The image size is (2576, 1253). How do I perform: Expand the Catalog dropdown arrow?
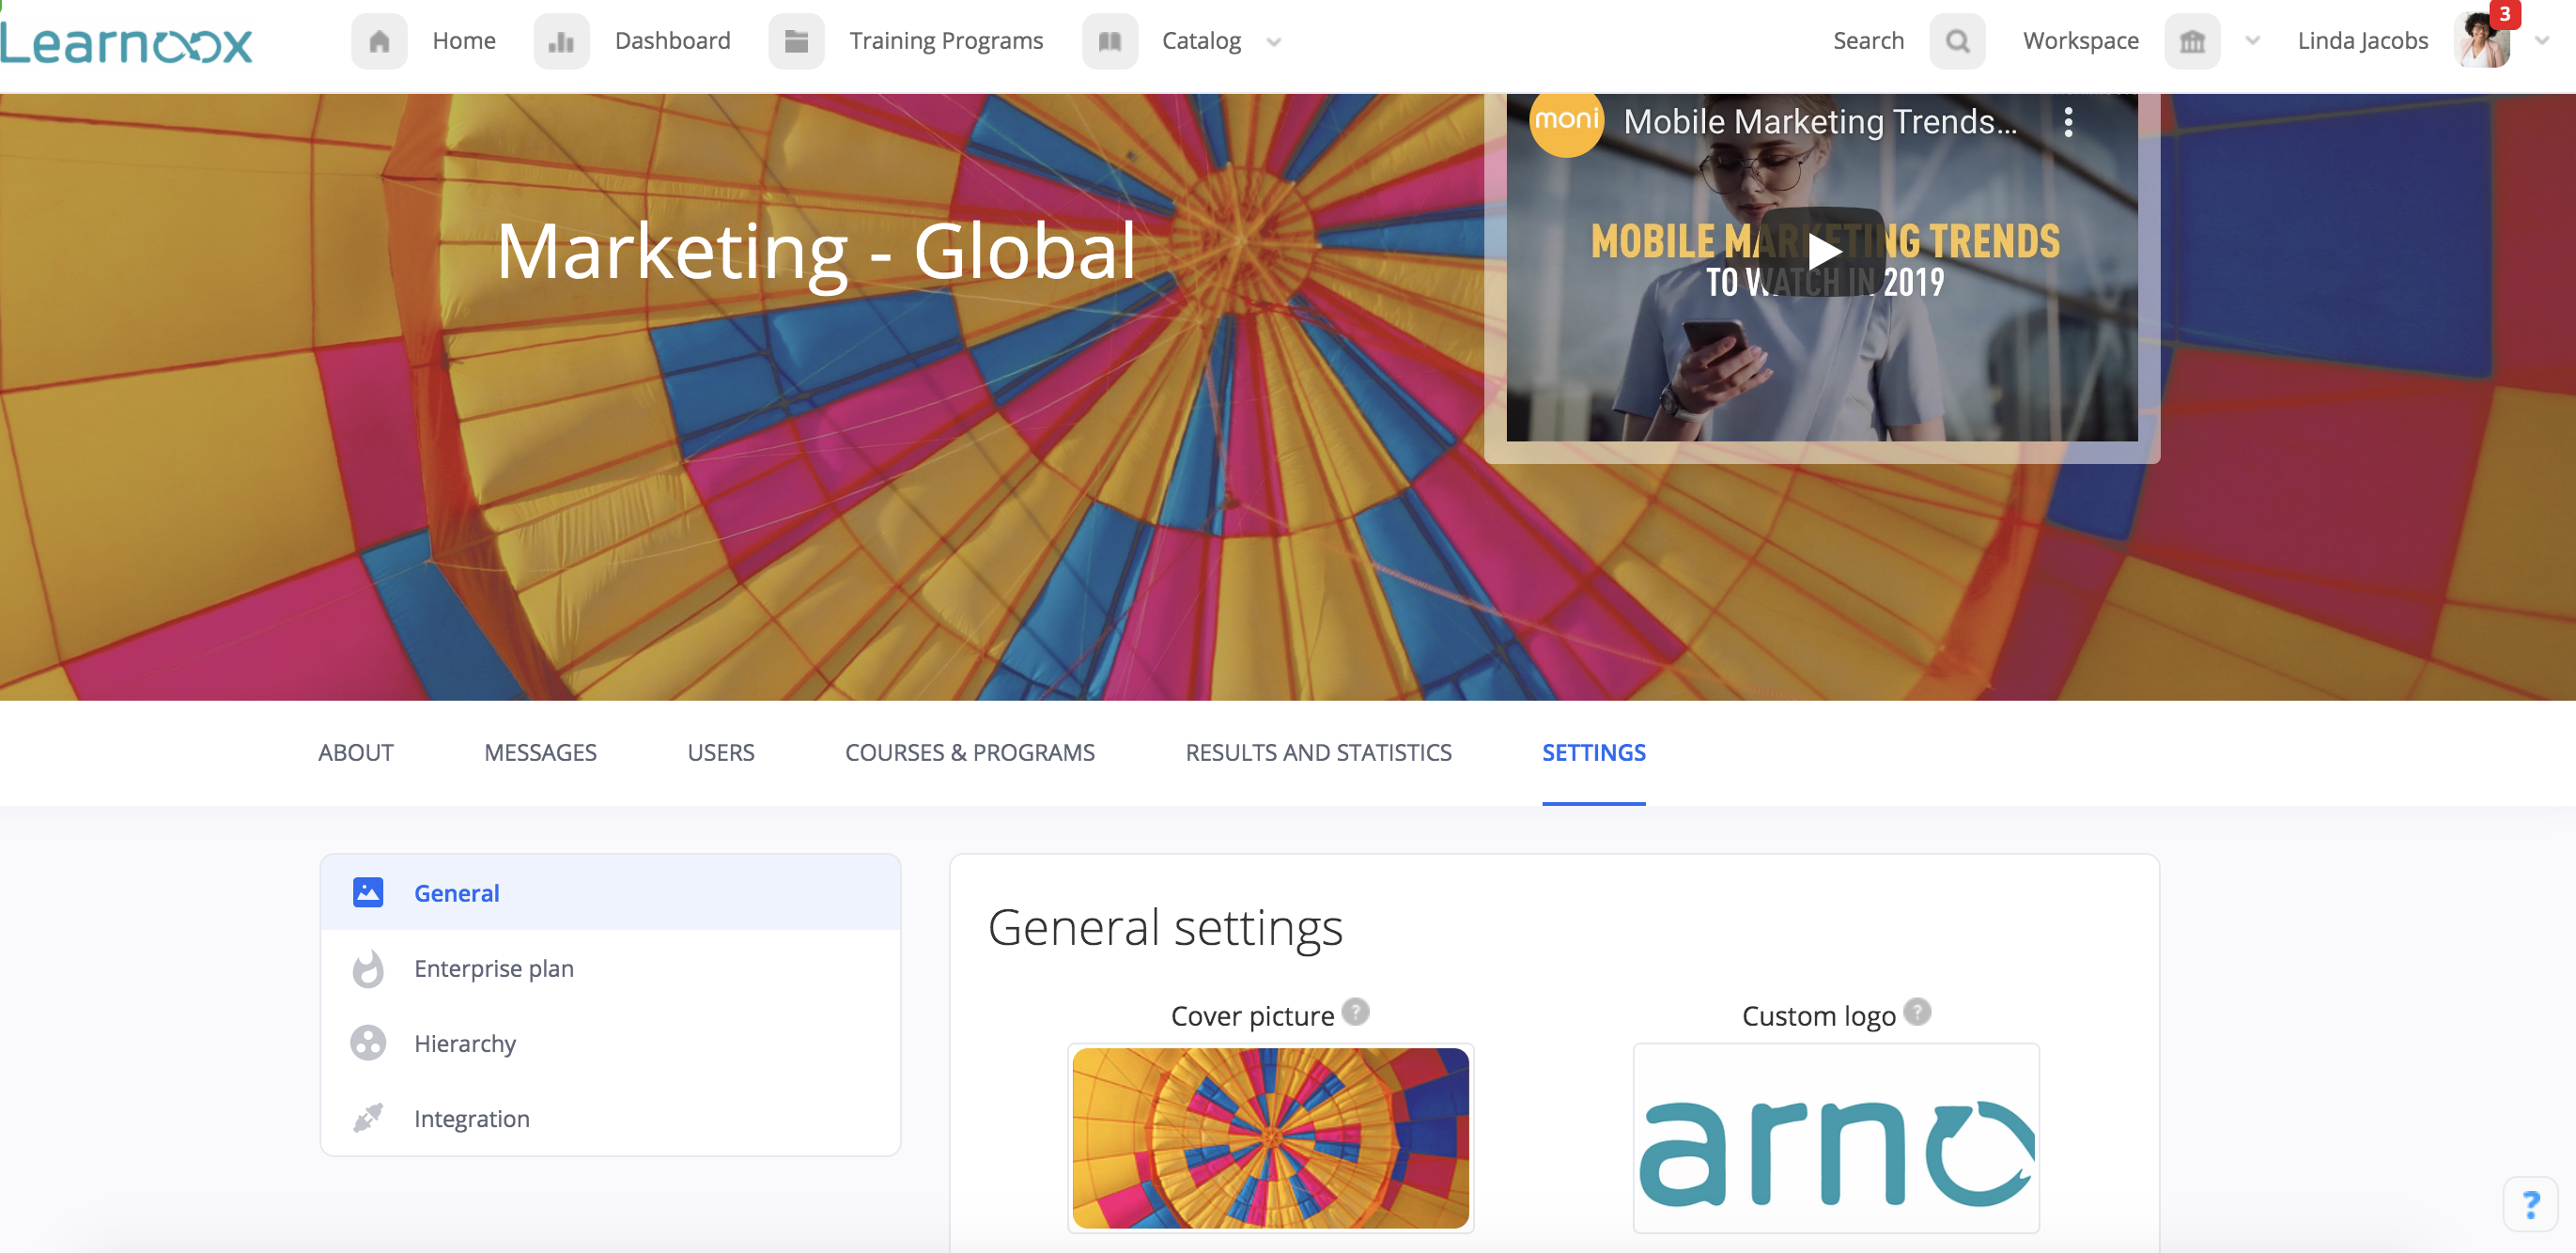(x=1273, y=42)
